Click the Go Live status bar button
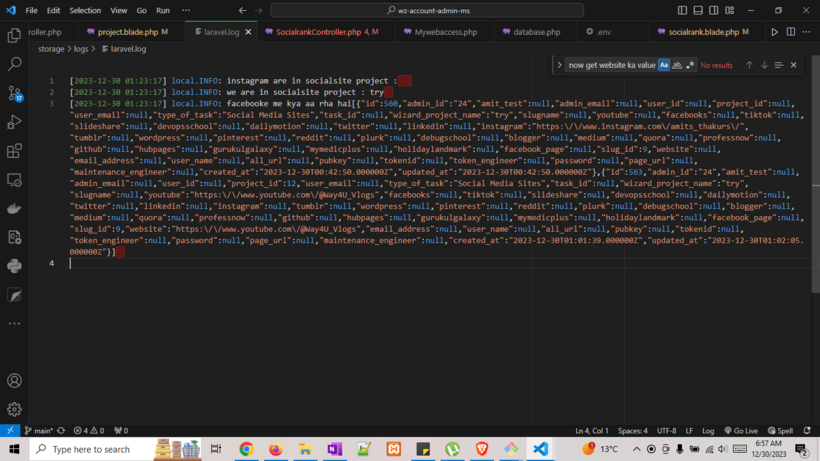 [741, 431]
